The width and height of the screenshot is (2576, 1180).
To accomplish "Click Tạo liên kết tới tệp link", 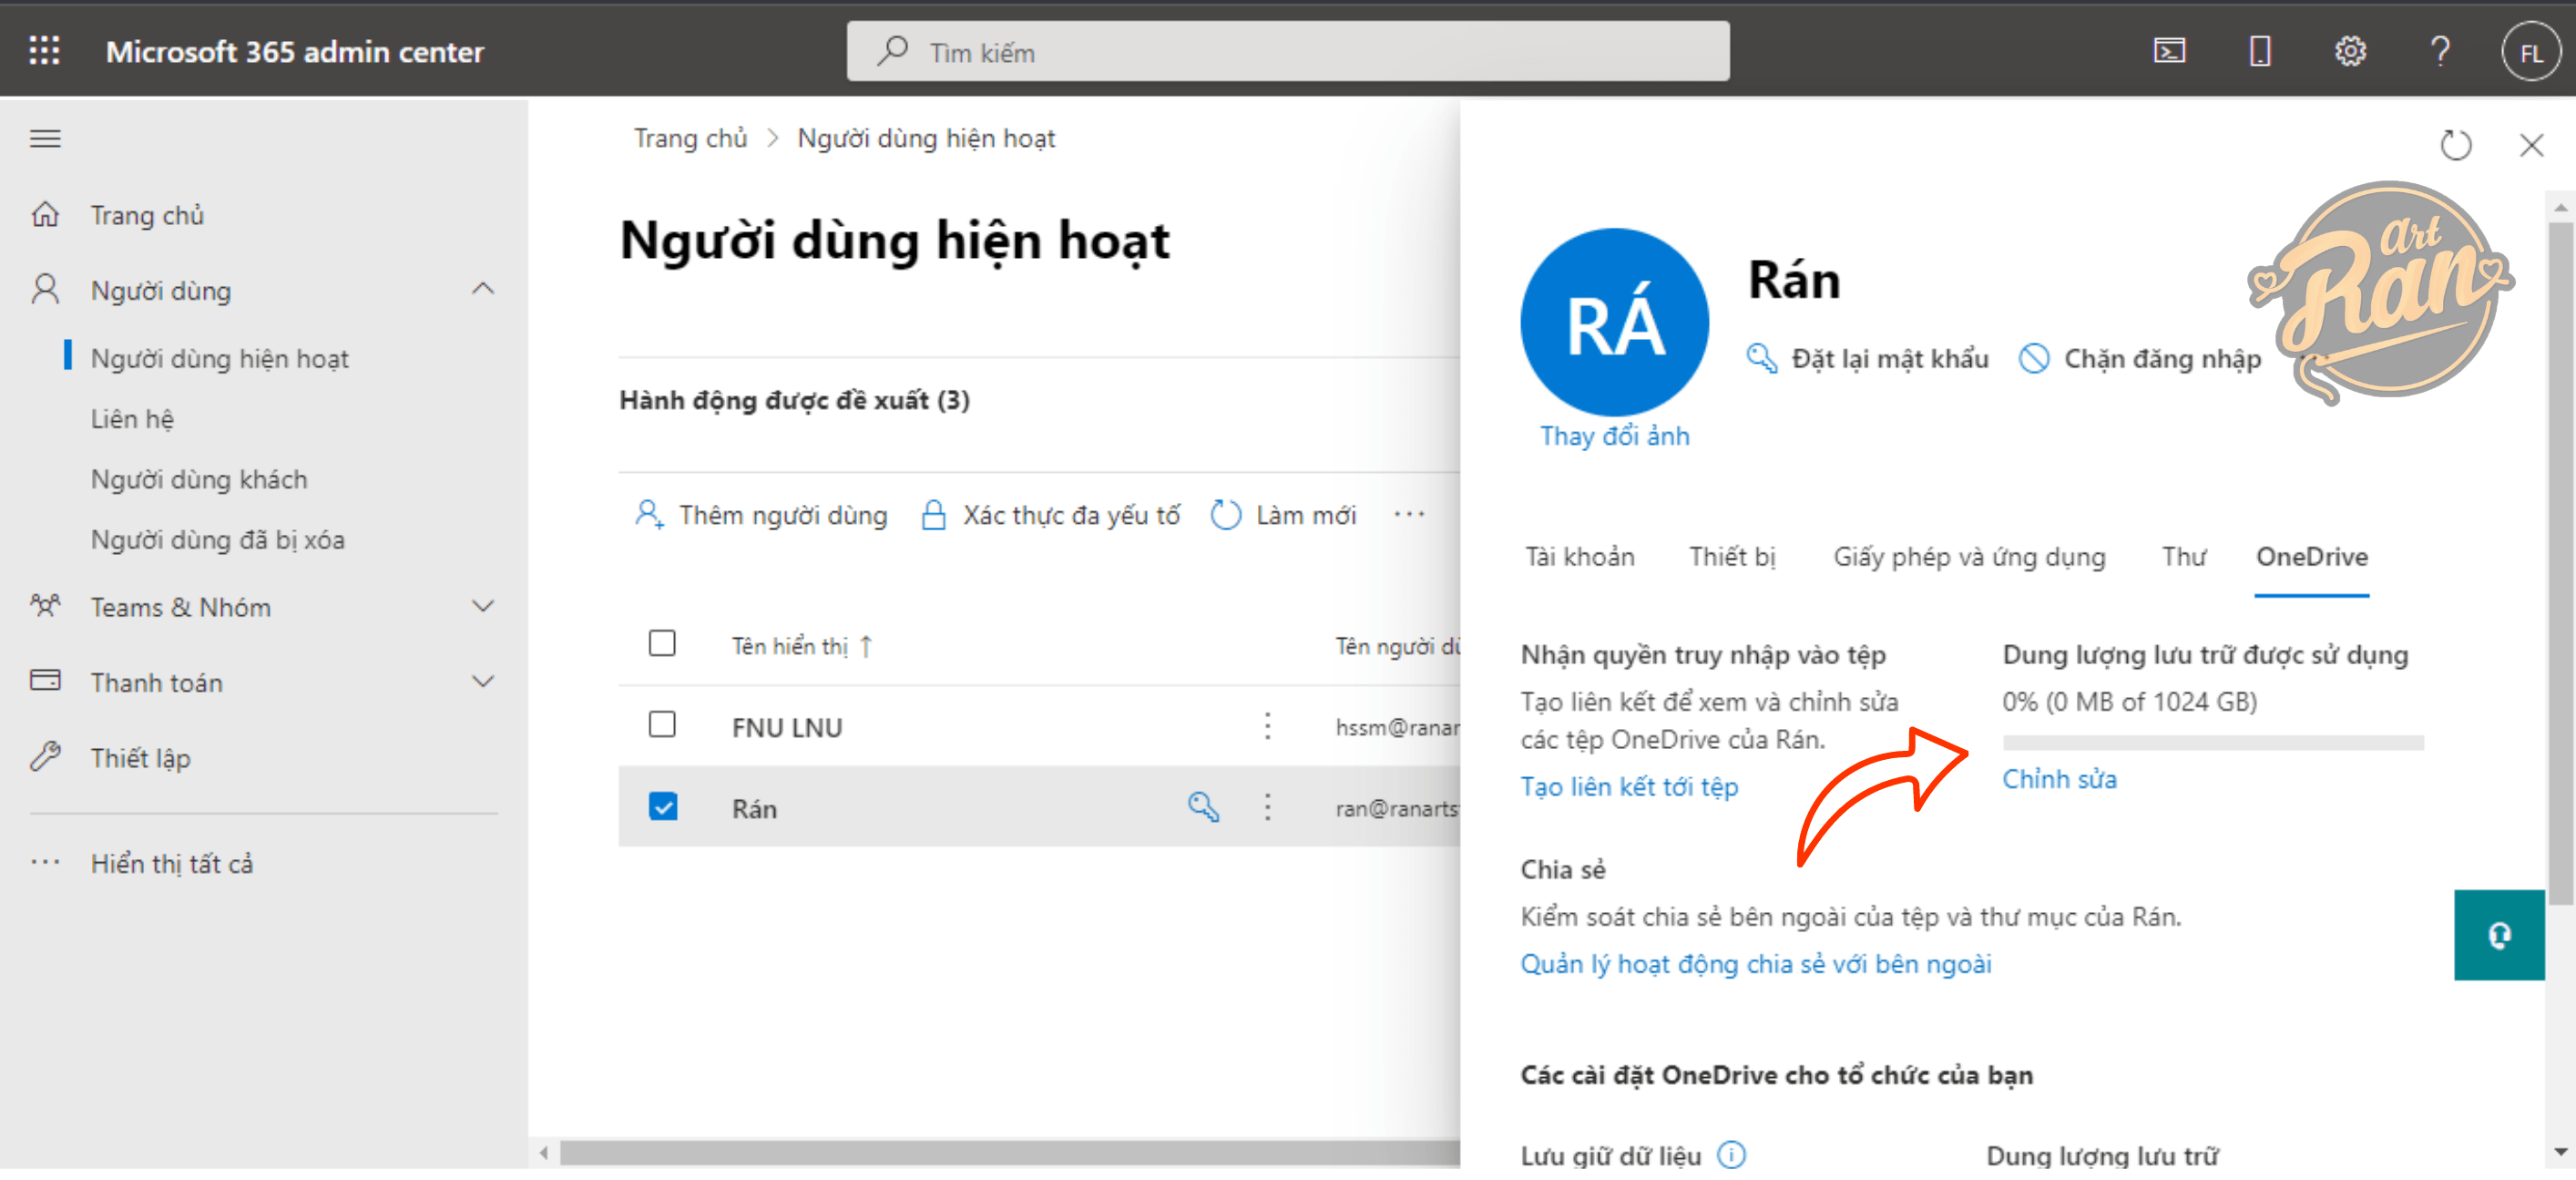I will click(1629, 786).
